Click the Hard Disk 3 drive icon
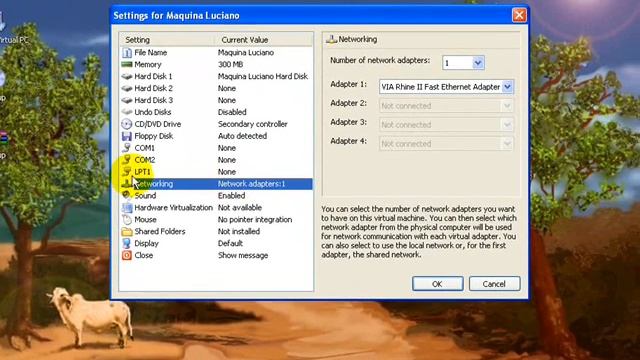 pyautogui.click(x=127, y=100)
